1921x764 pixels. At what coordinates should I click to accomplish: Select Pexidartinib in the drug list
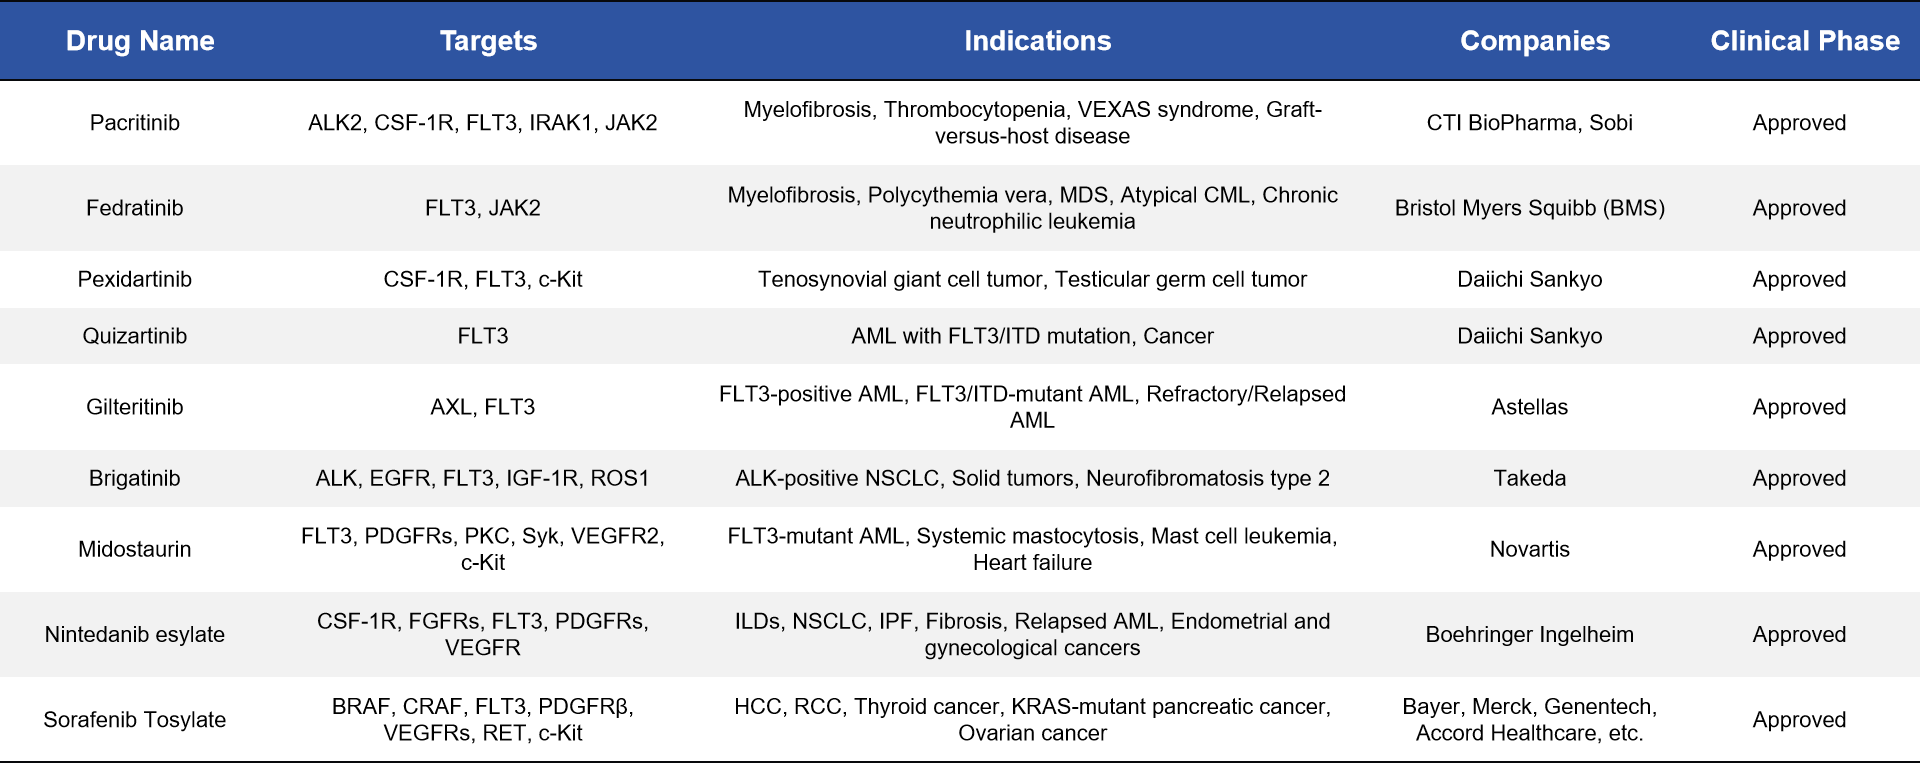135,279
